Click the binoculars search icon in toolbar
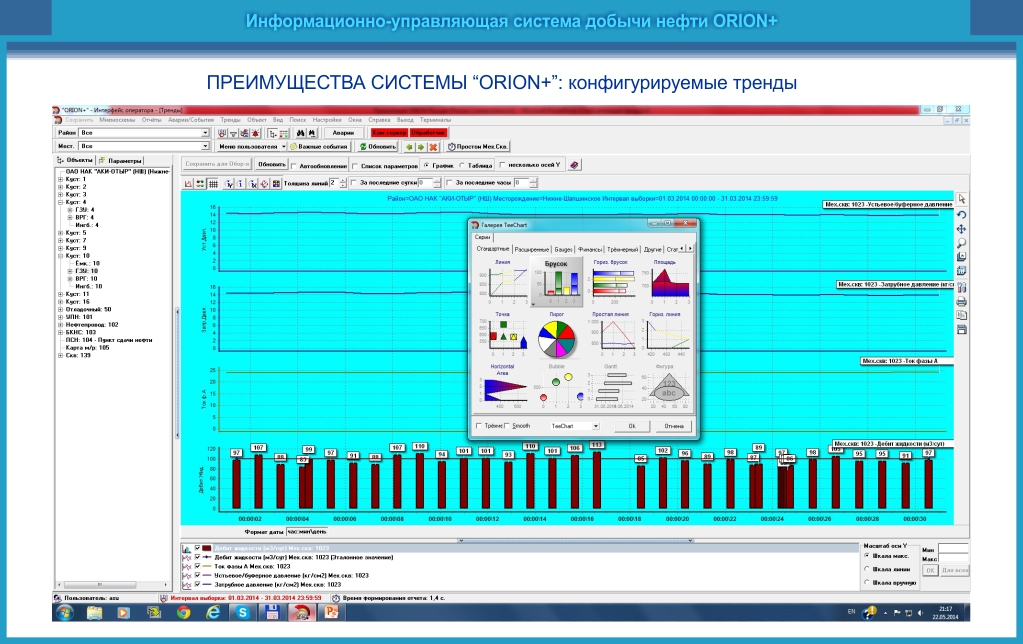1023x644 pixels. coord(301,132)
